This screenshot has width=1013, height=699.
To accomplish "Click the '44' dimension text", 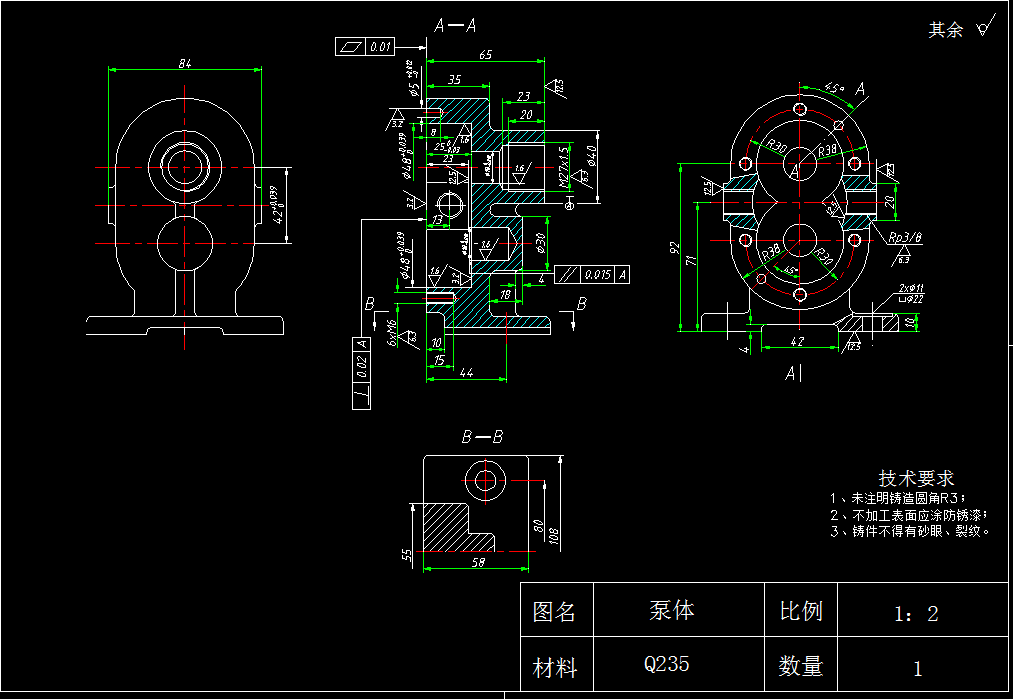I will [466, 372].
